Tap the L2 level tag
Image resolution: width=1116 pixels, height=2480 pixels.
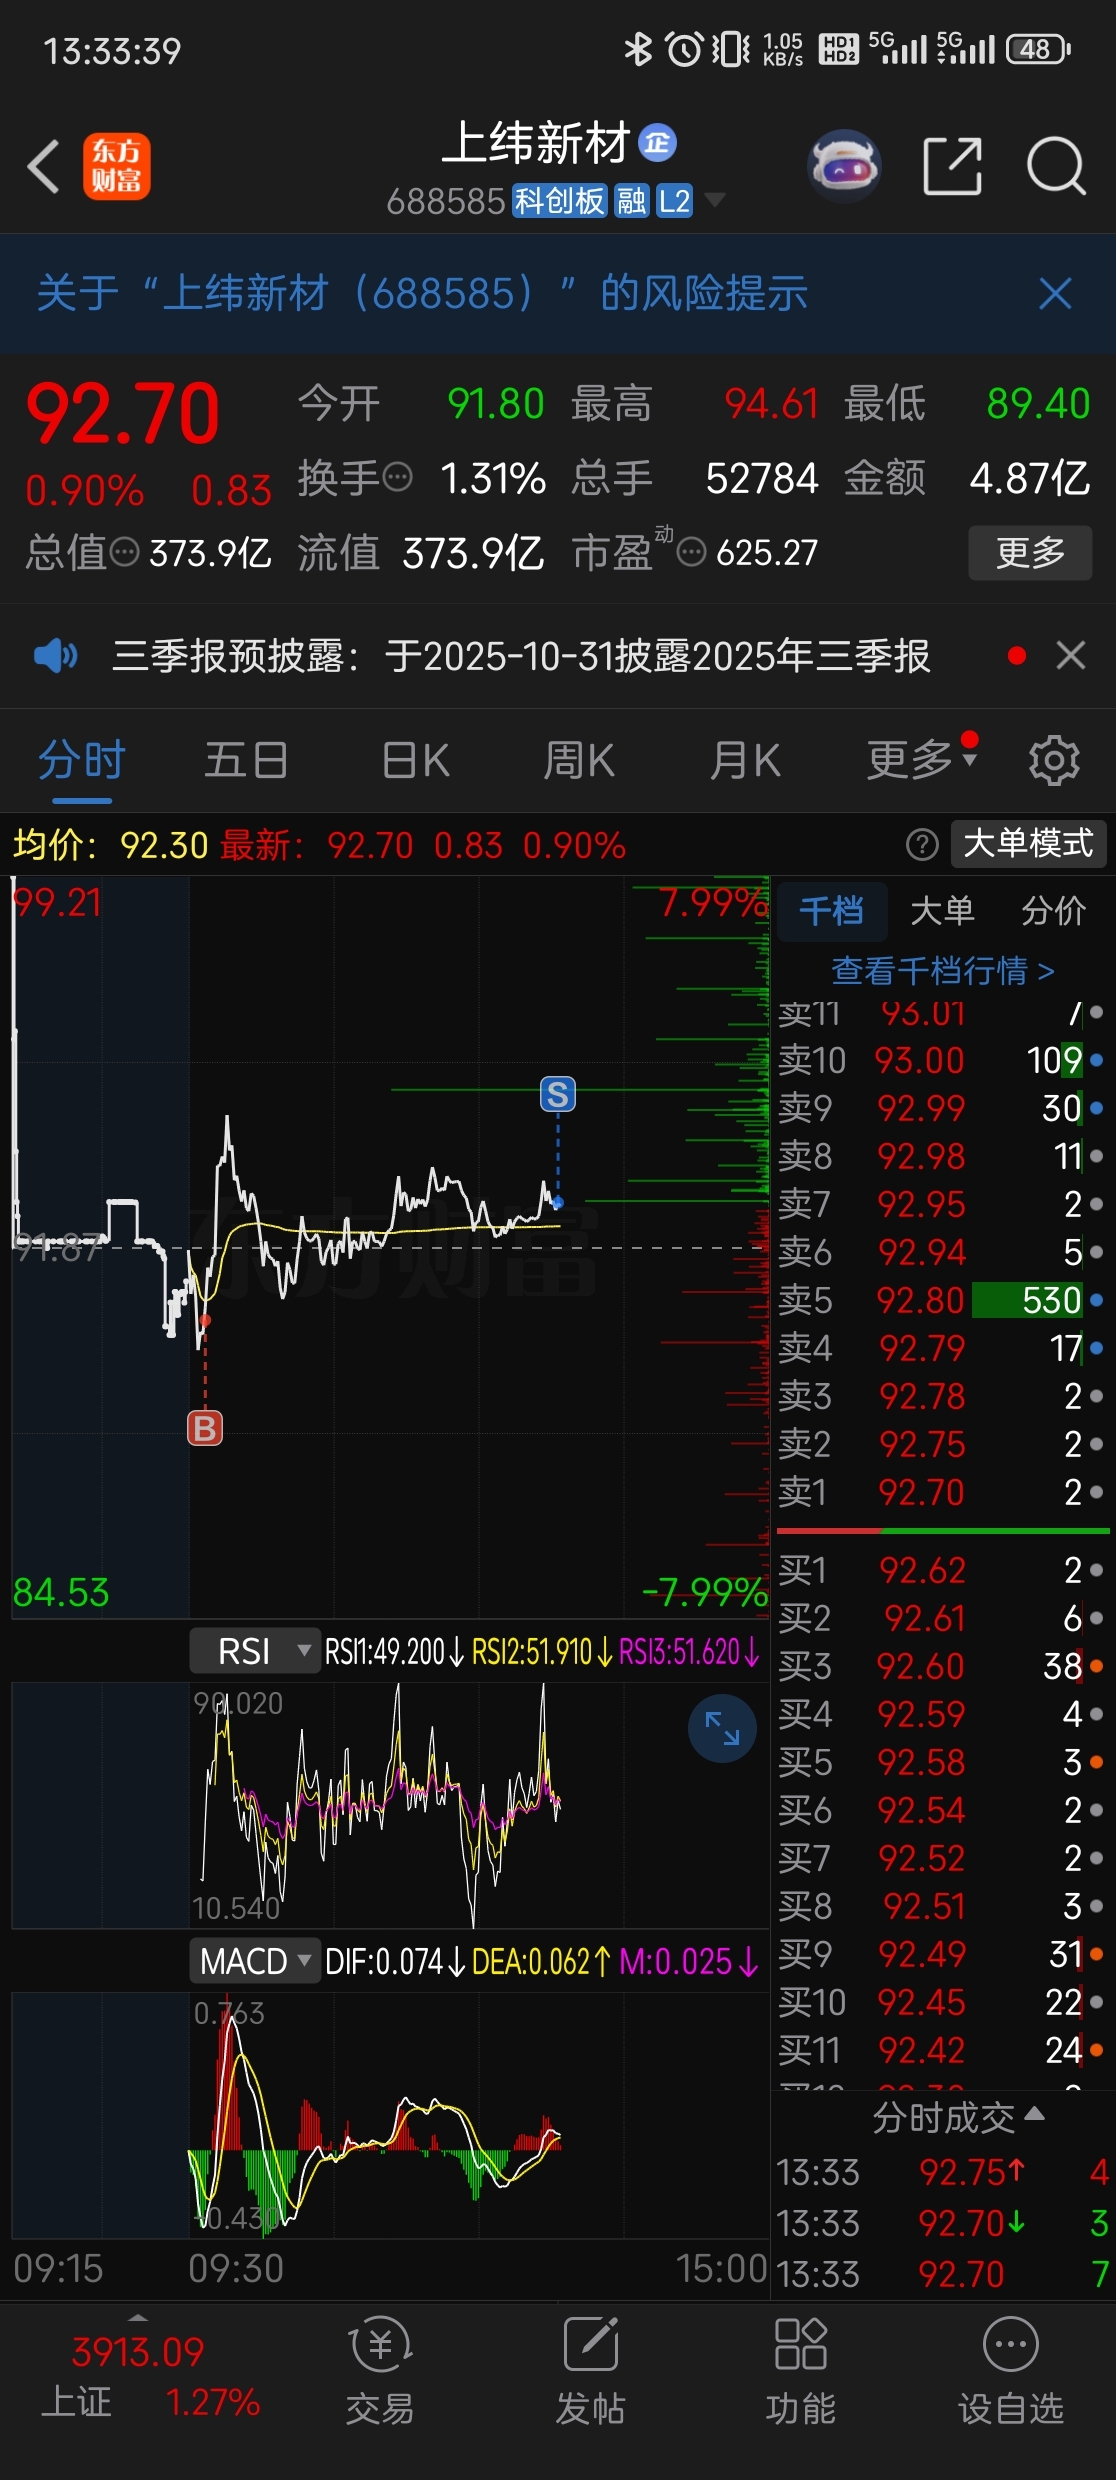click(x=674, y=201)
